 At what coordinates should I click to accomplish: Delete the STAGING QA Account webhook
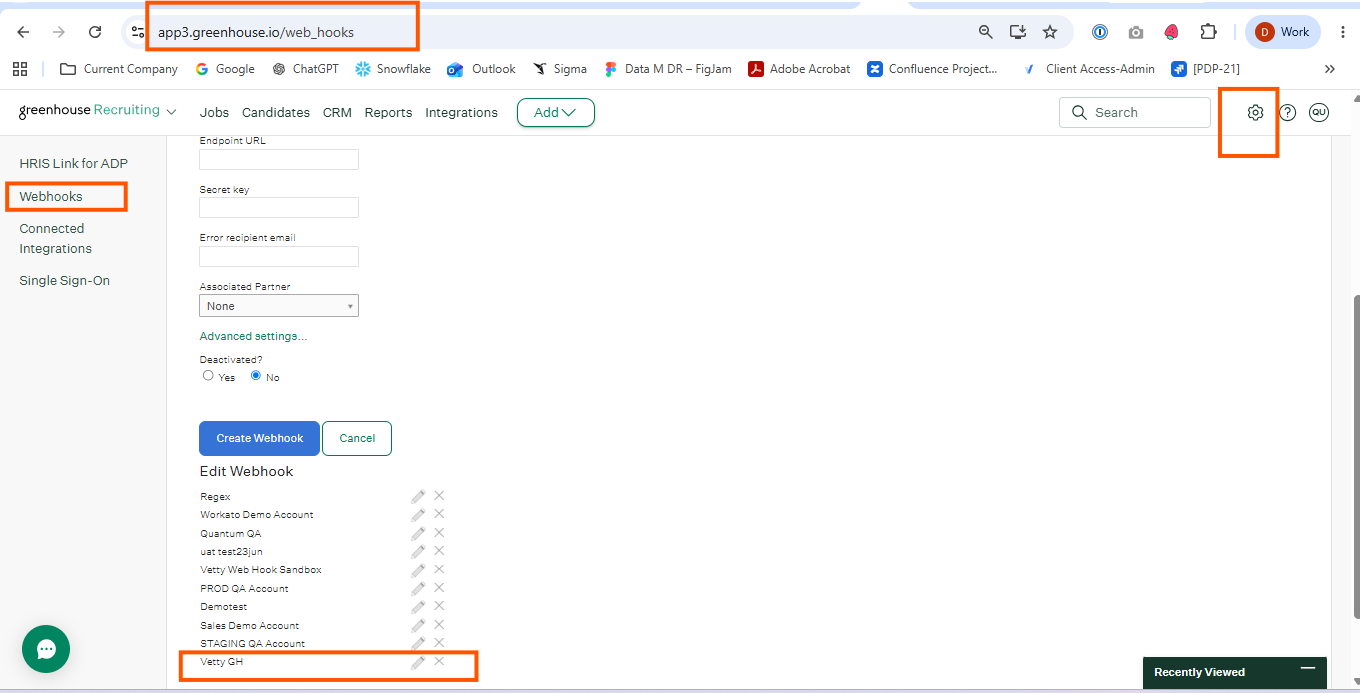click(x=439, y=643)
